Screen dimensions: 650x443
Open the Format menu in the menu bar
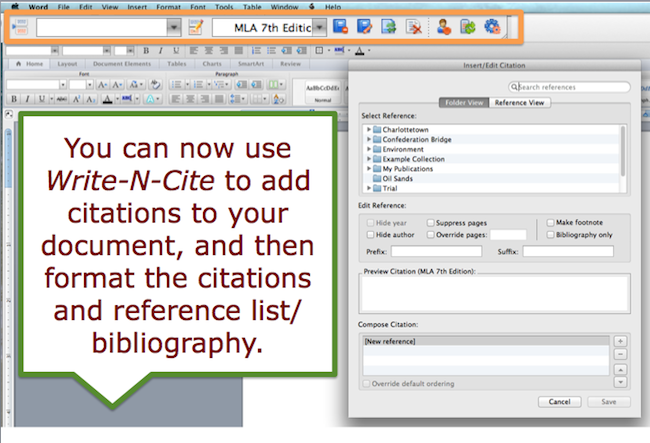pos(168,7)
